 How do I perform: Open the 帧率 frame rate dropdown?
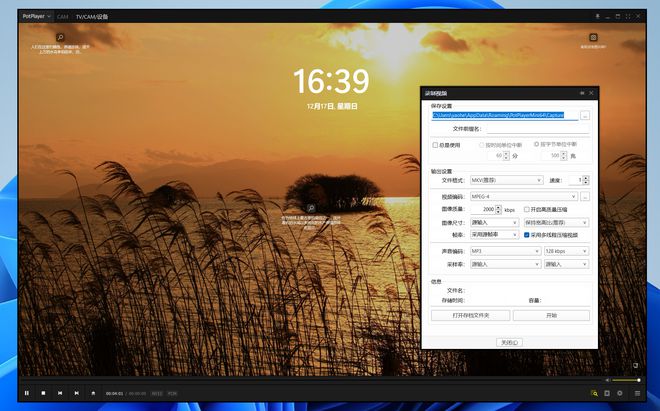(495, 235)
